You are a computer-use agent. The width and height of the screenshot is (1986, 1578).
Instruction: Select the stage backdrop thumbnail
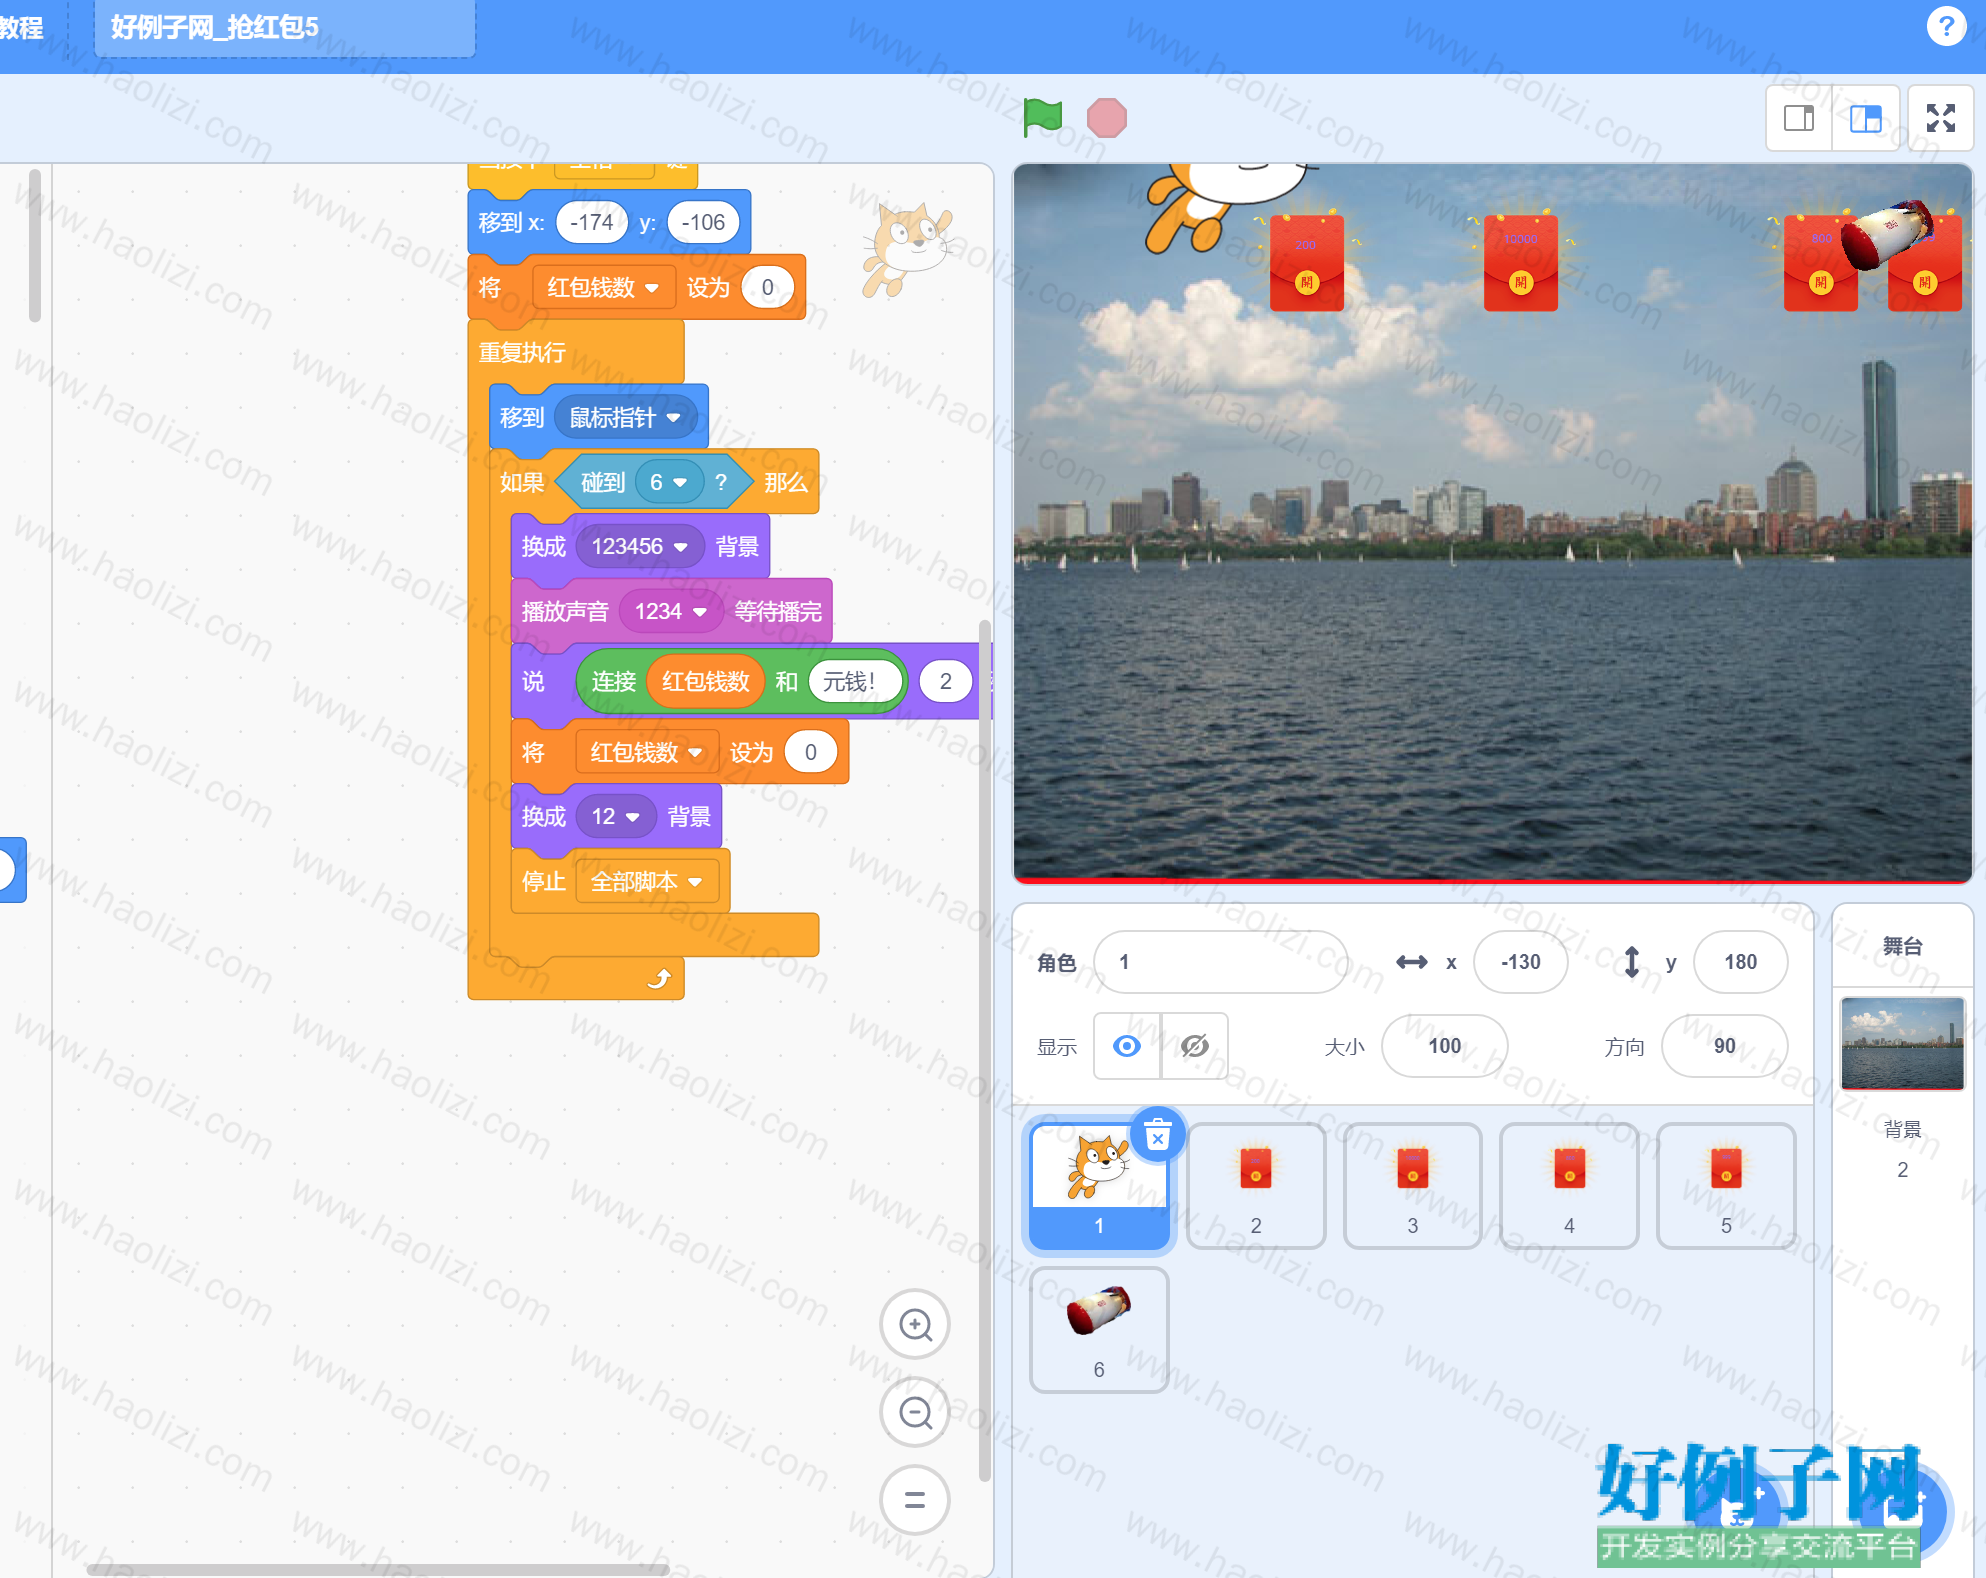(1902, 1043)
